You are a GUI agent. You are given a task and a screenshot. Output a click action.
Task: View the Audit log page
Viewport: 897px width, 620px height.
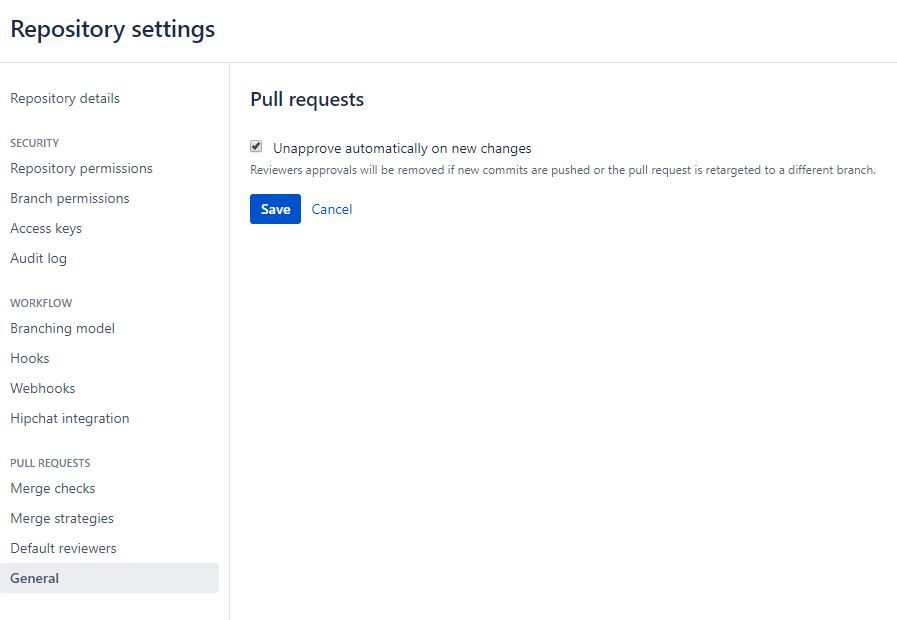click(x=38, y=258)
